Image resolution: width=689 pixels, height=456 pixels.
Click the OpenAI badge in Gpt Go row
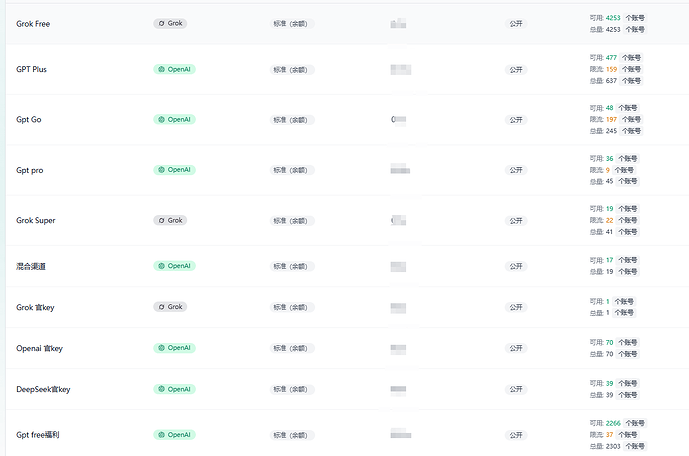coord(174,119)
